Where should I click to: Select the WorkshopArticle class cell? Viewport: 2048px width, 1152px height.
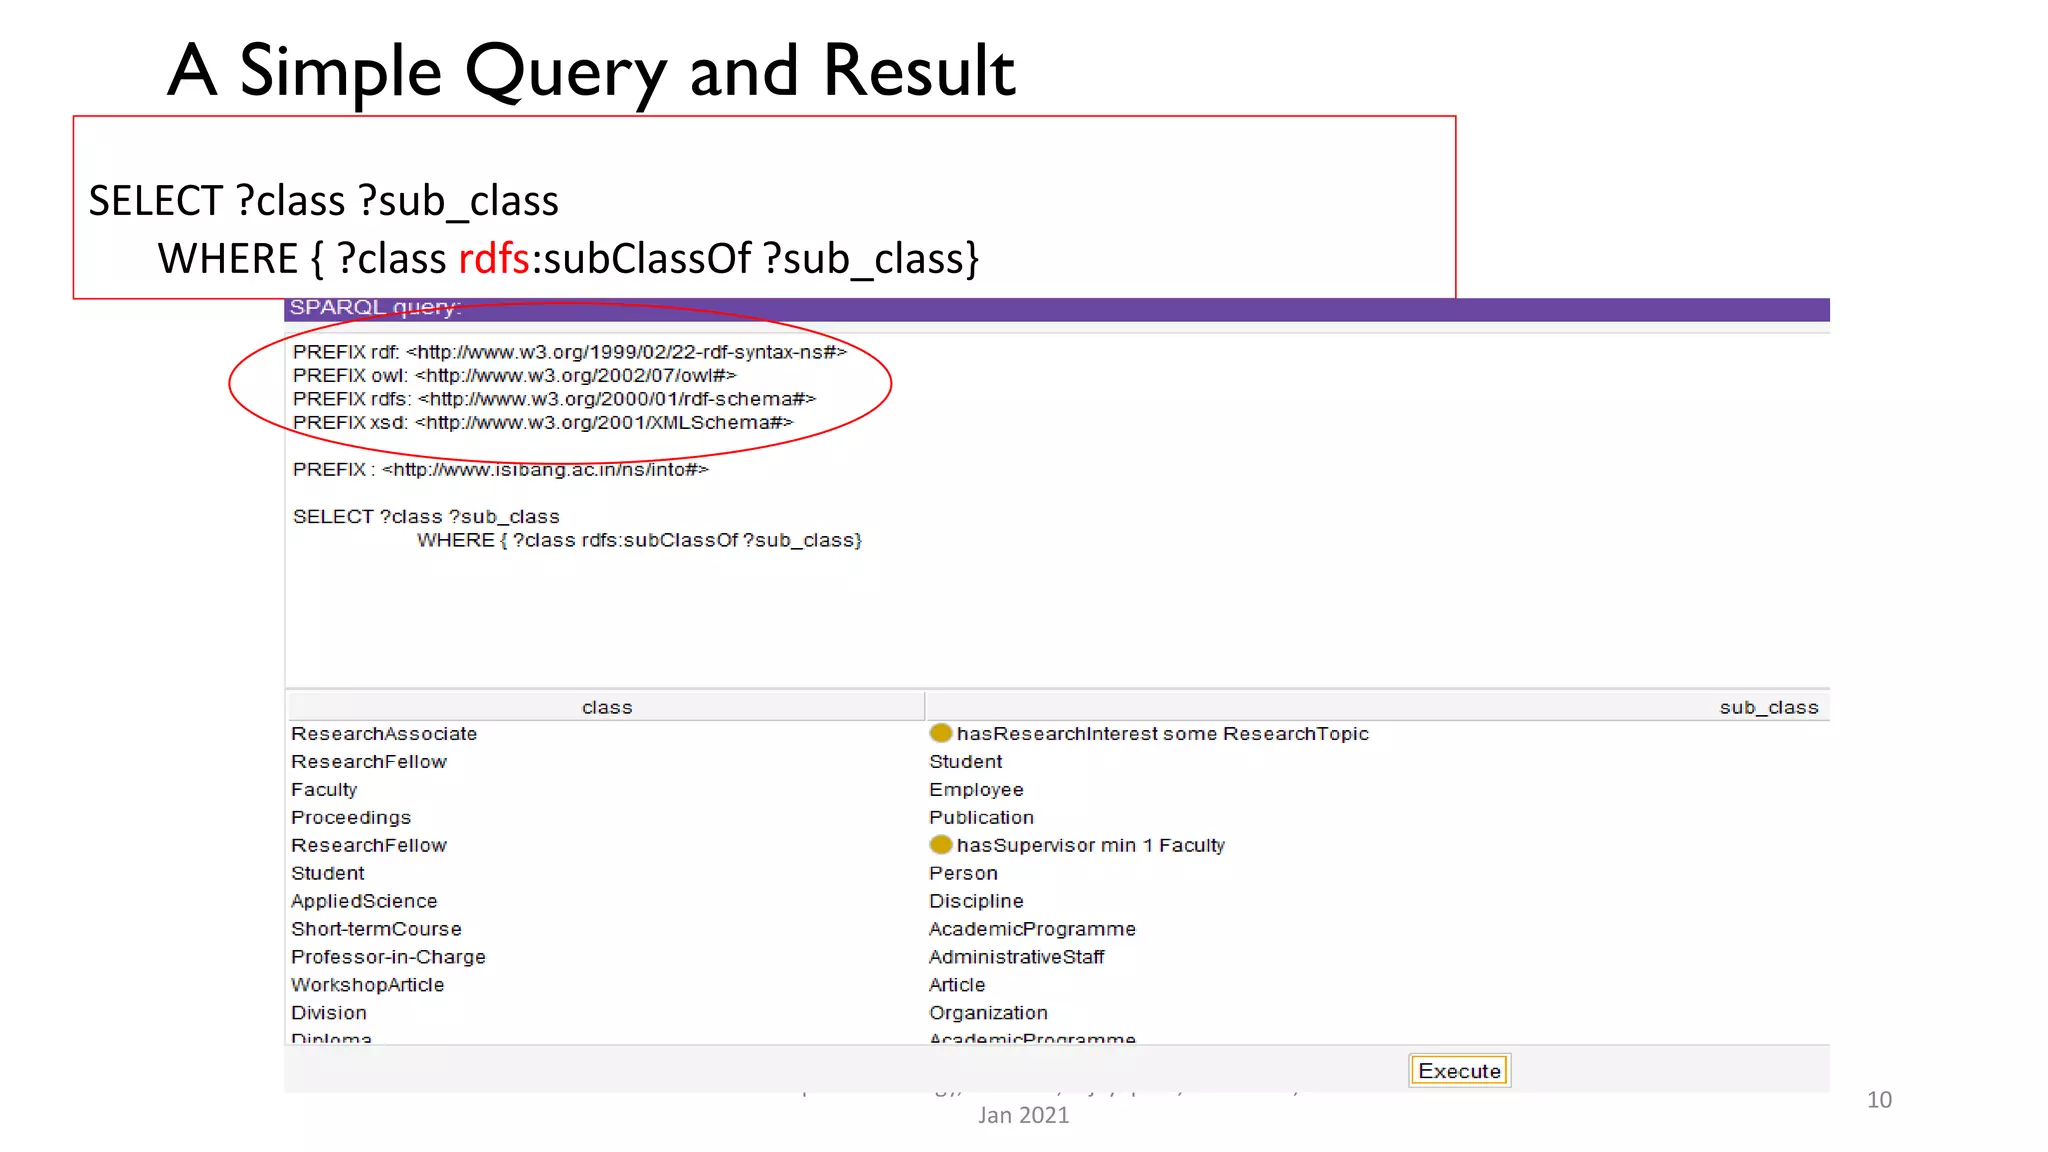(x=368, y=986)
